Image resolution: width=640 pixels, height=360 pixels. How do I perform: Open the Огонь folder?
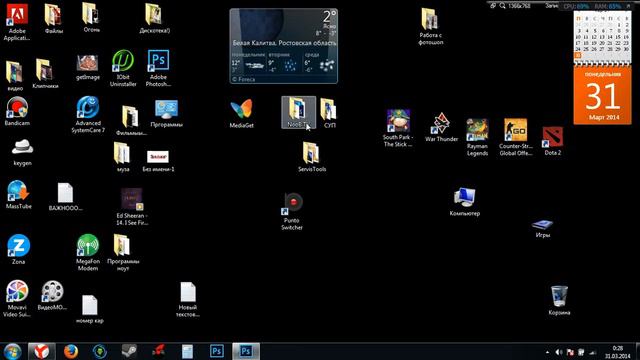pos(91,18)
